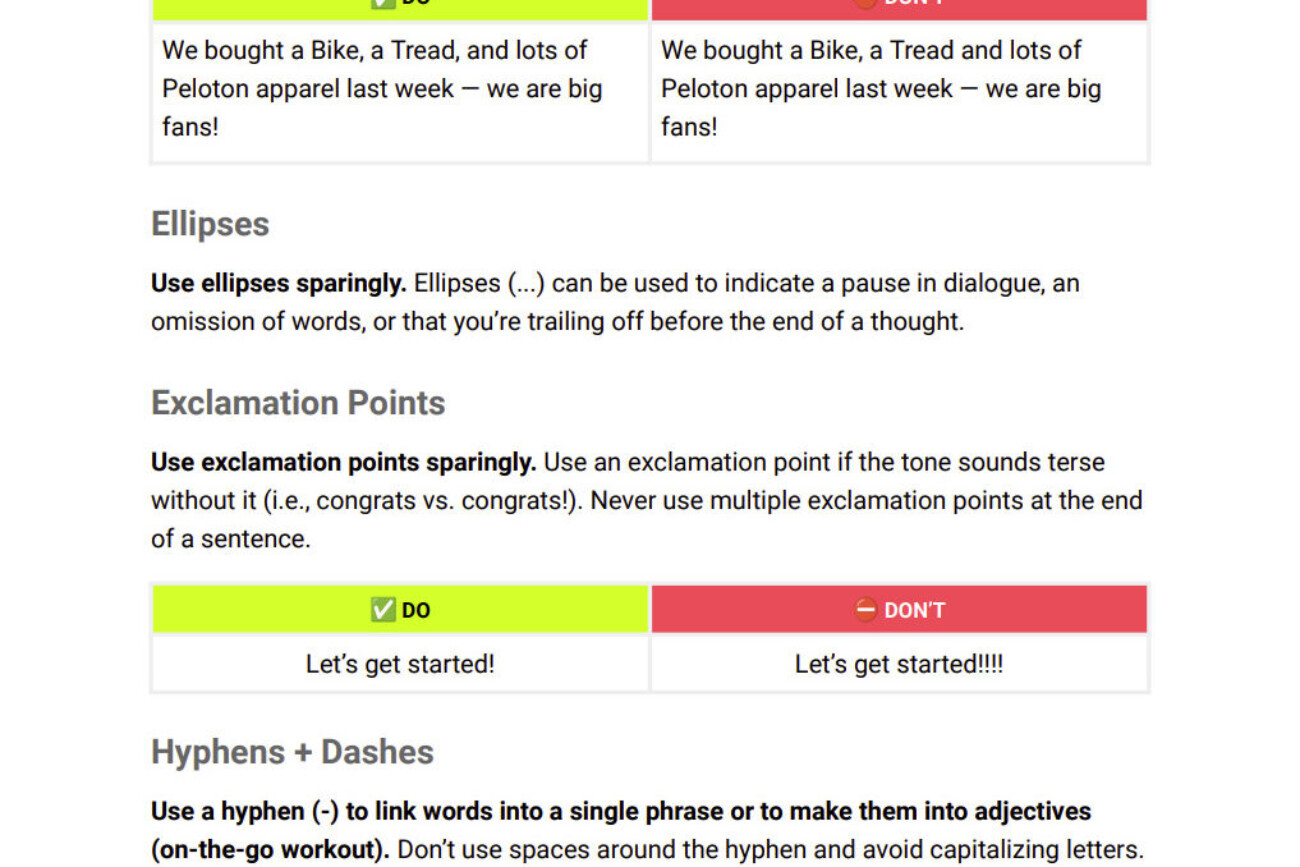Select the "Let's get started!!!!" cell

click(x=898, y=664)
